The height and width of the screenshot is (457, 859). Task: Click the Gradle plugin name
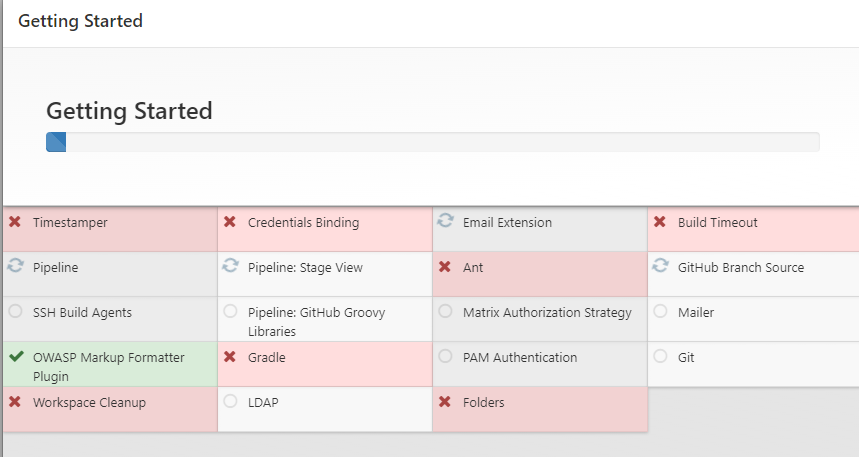(x=267, y=357)
